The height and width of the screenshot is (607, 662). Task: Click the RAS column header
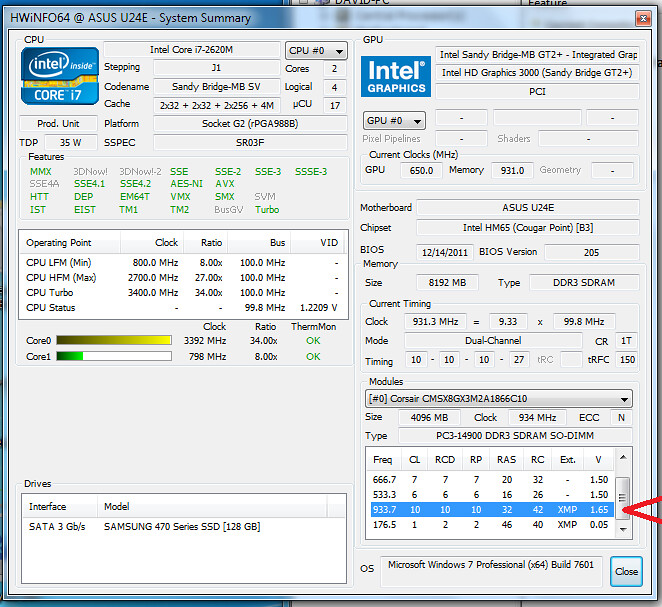click(x=507, y=459)
